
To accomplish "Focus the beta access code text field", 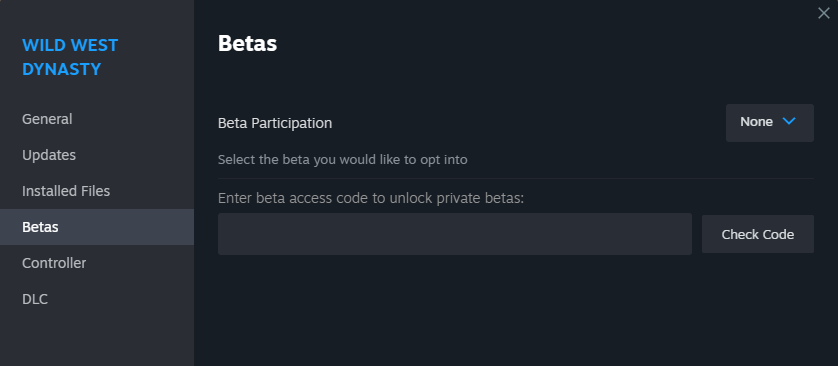I will click(455, 234).
